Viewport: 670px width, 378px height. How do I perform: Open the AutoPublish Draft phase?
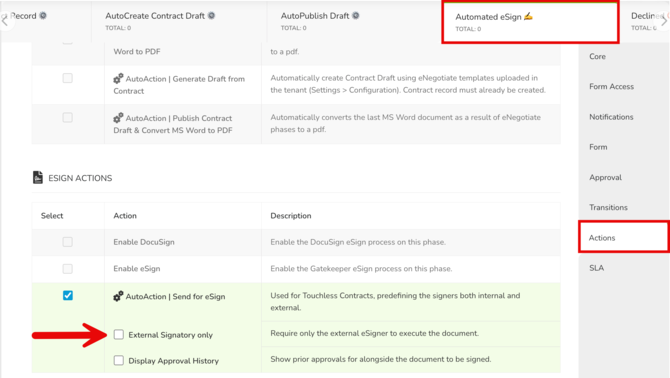point(354,21)
